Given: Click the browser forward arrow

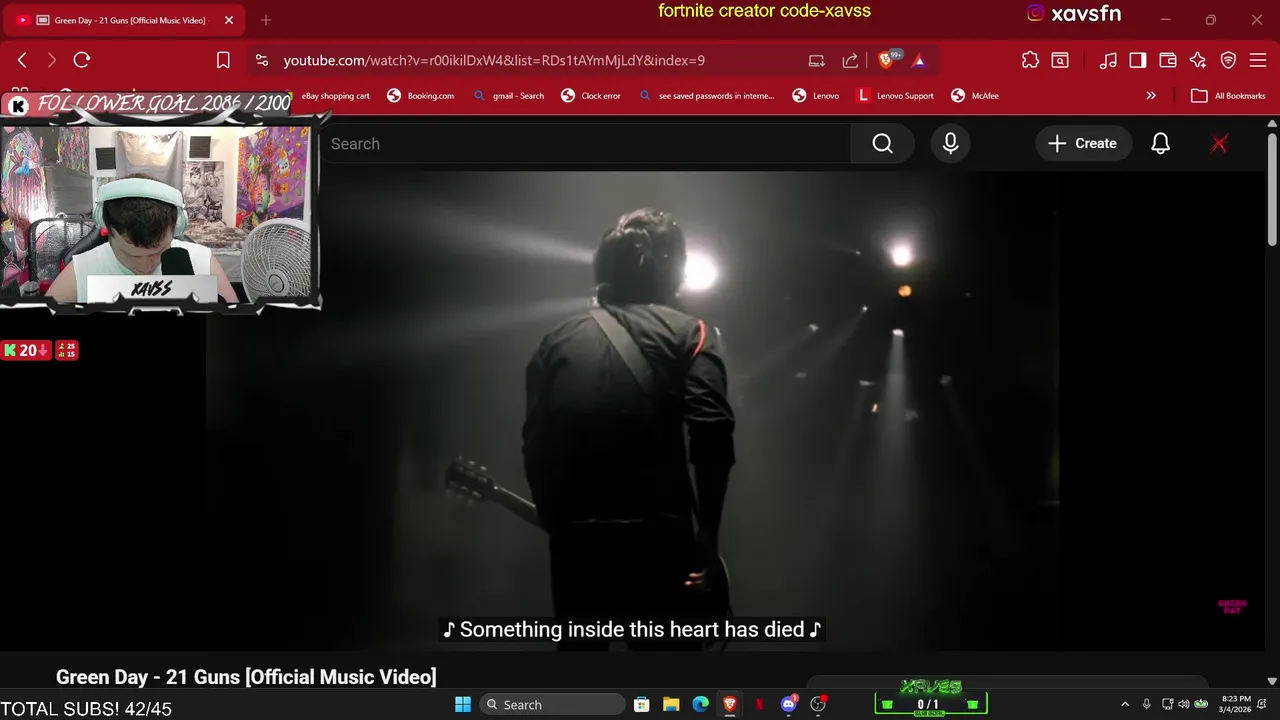Looking at the screenshot, I should 52,60.
